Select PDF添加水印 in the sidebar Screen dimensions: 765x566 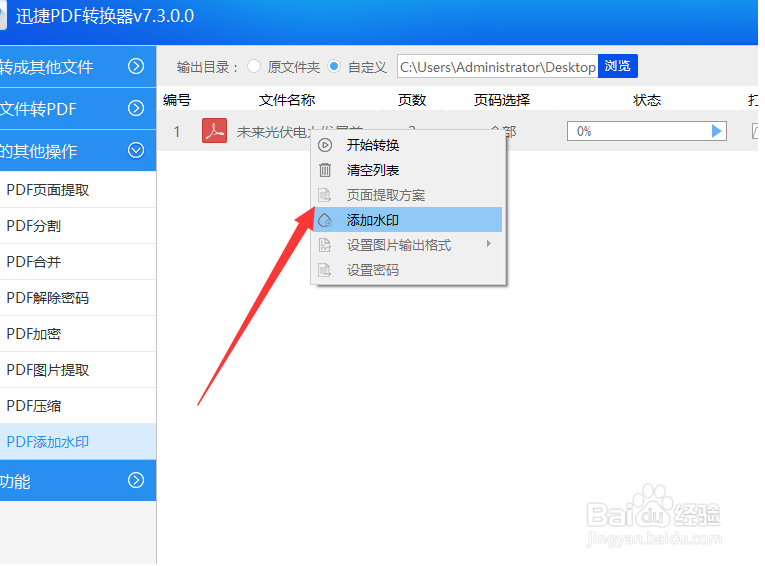78,442
